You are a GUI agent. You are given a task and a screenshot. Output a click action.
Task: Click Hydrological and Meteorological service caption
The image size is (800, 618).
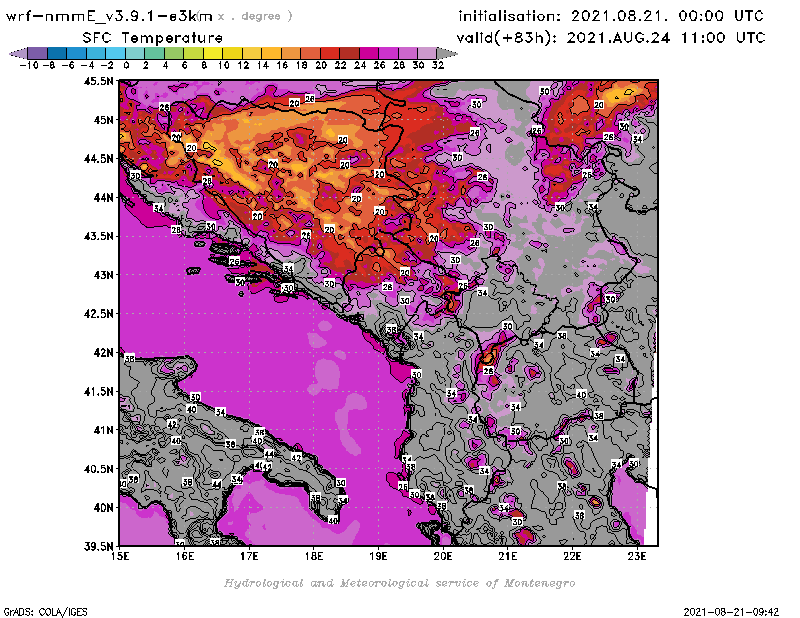click(x=399, y=582)
